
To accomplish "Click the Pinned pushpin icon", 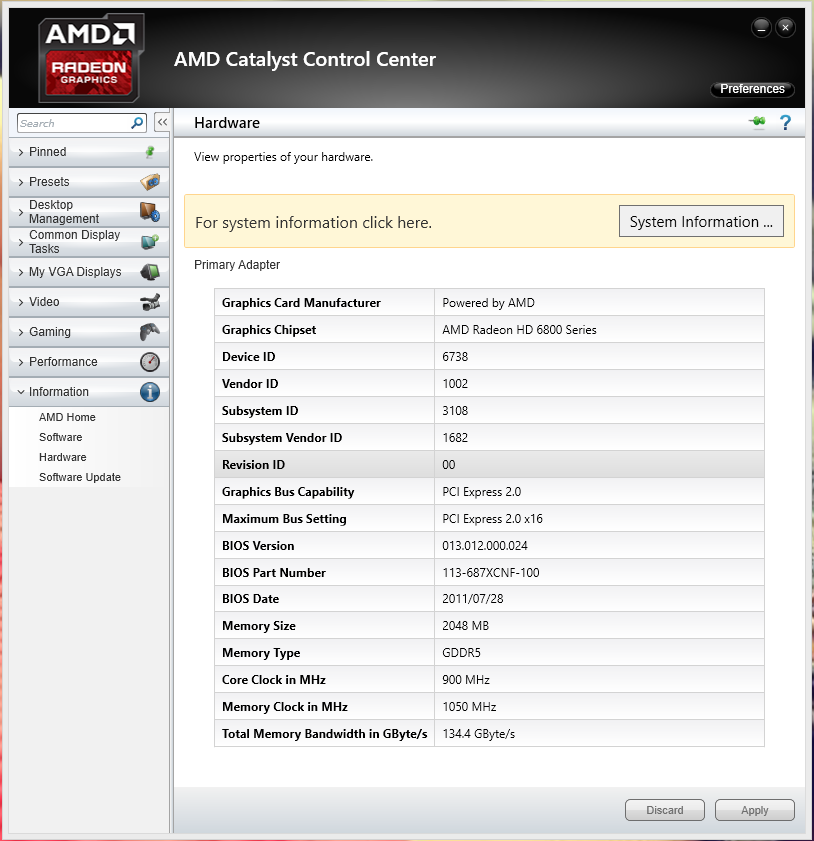I will (150, 152).
